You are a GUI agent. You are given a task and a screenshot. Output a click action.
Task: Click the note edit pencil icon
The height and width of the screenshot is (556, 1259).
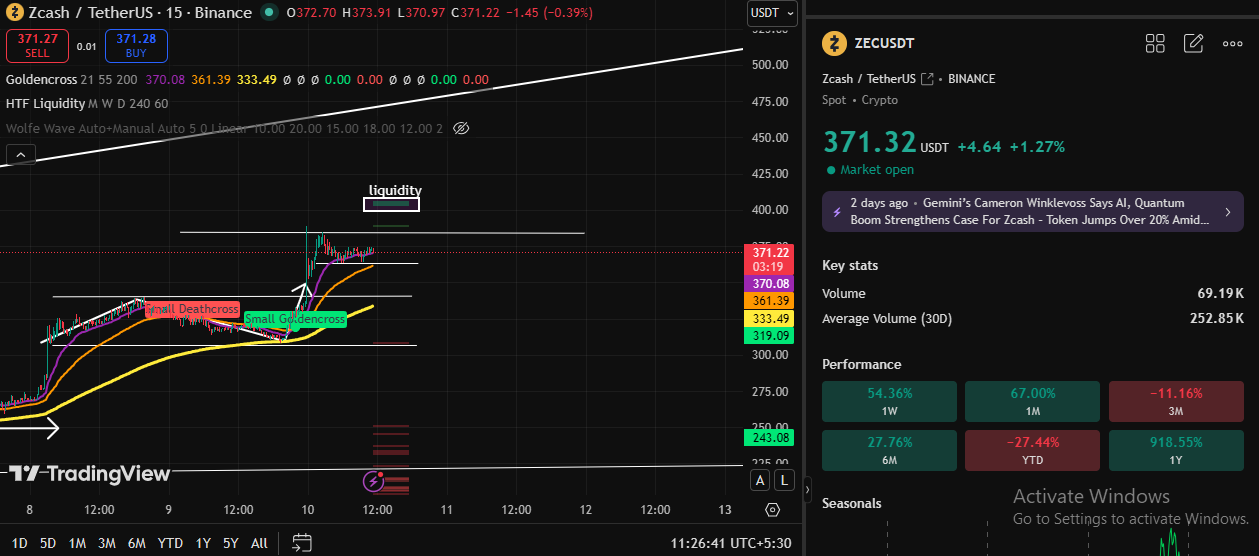(x=1193, y=43)
